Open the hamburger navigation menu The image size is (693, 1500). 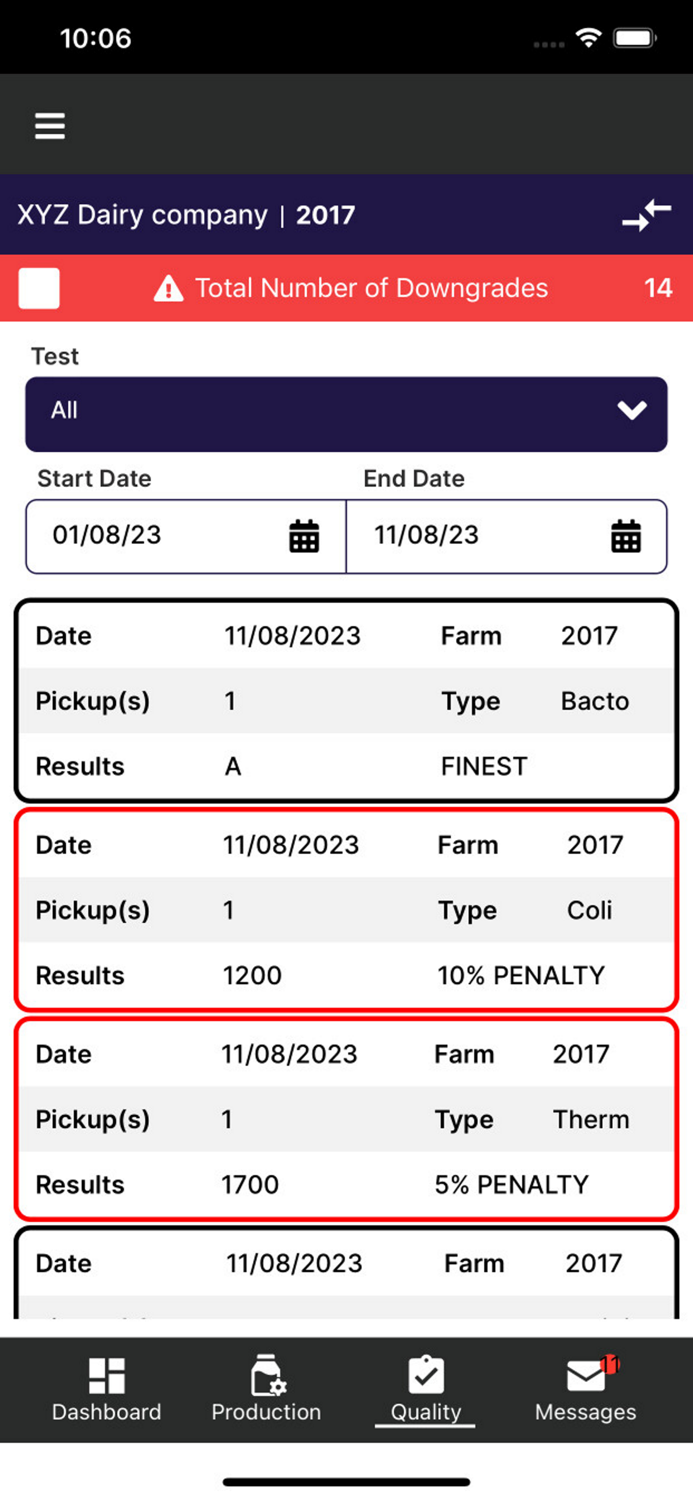pyautogui.click(x=49, y=126)
